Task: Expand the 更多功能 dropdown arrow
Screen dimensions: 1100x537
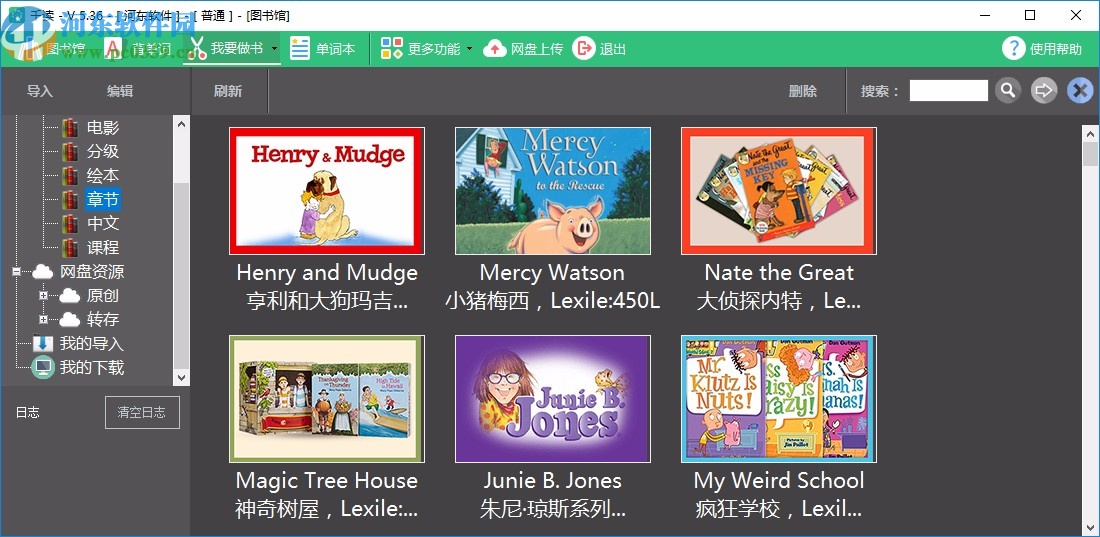Action: click(x=469, y=48)
